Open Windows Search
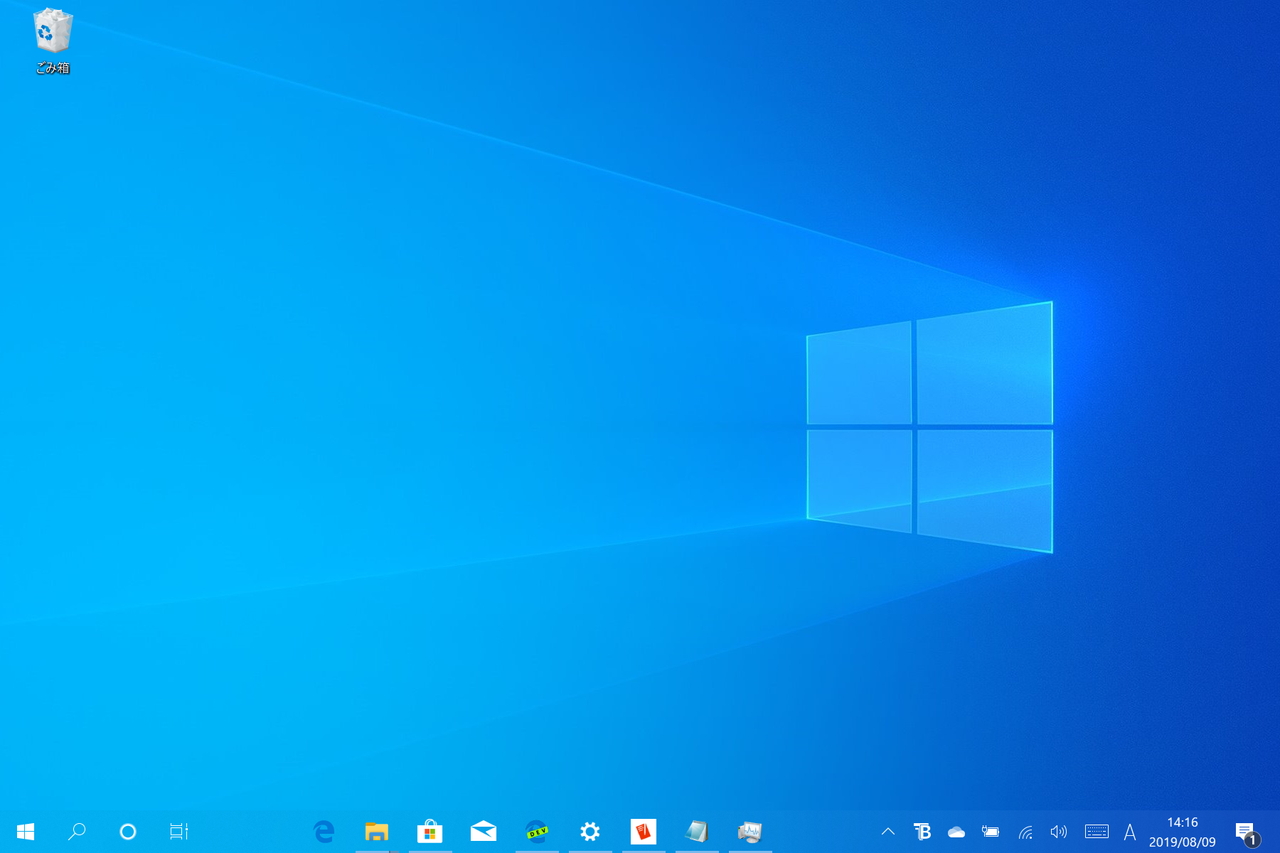Screen dimensions: 1280x853 [76, 831]
